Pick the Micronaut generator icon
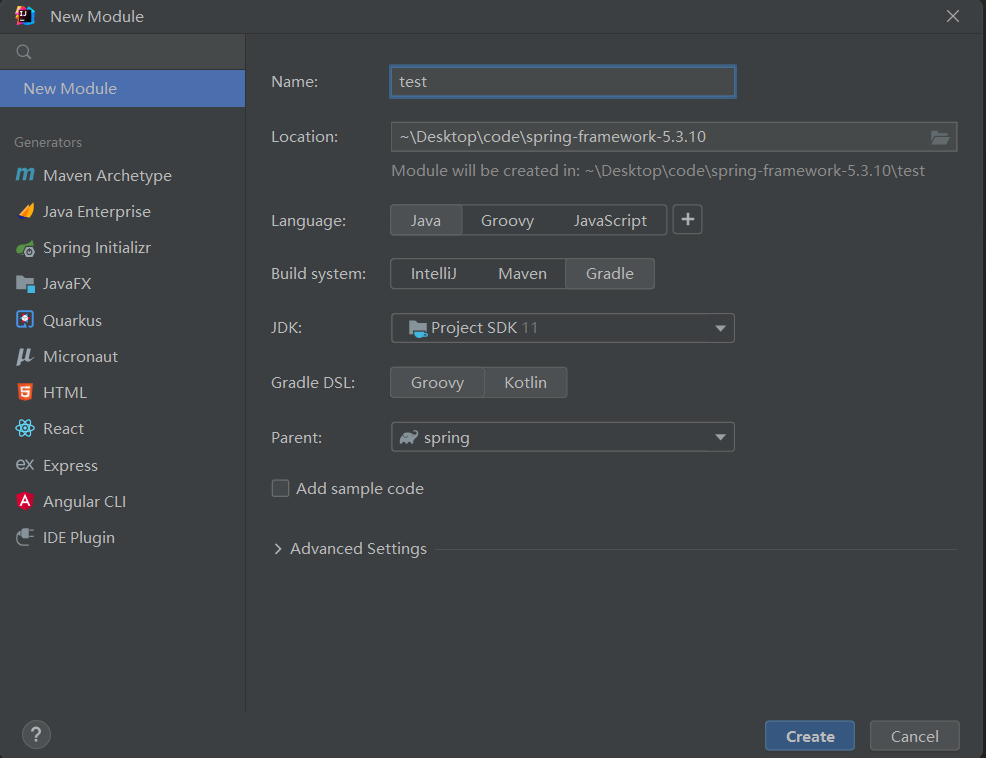The width and height of the screenshot is (986, 758). (x=25, y=356)
